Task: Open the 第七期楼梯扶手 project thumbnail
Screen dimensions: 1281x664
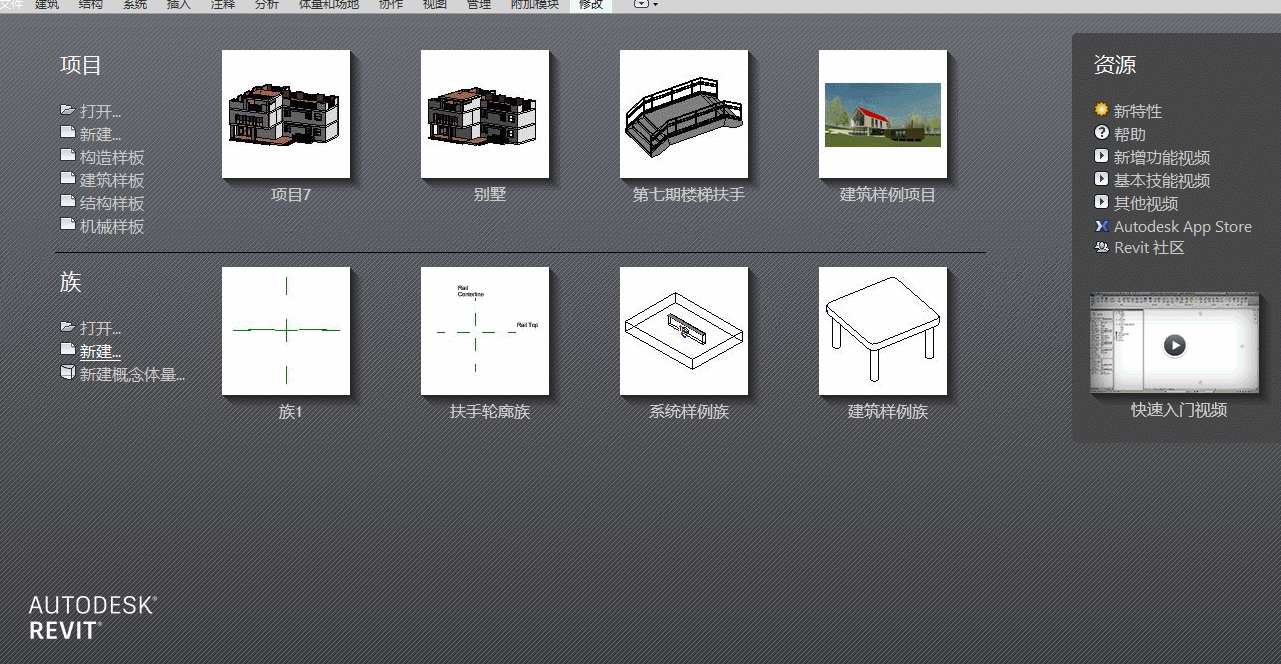Action: [x=684, y=114]
